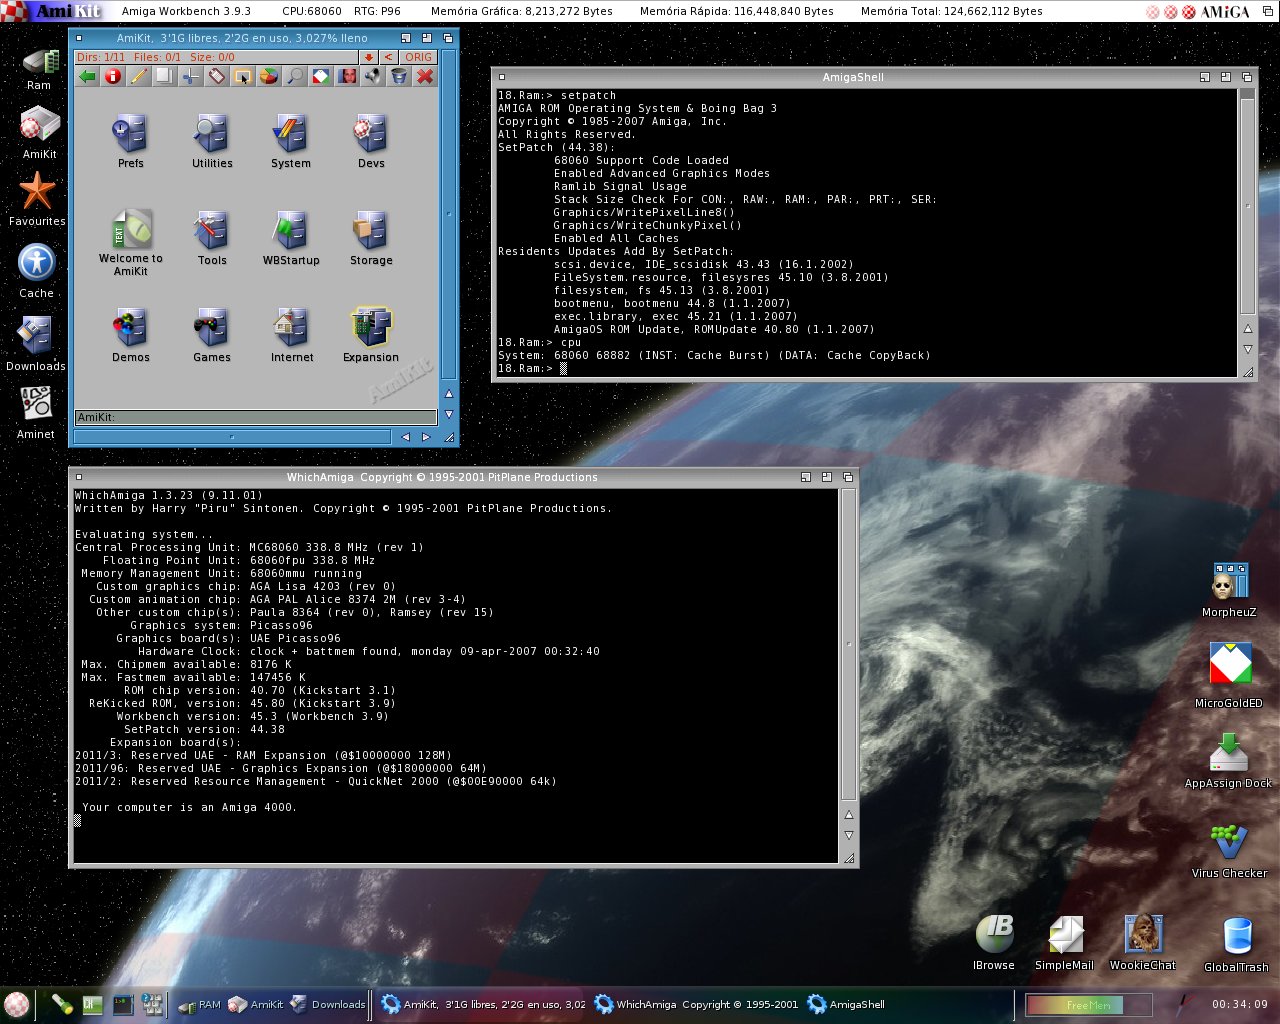Click the speaker sound icon in AmiKit toolbar
This screenshot has width=1280, height=1024.
tap(373, 76)
